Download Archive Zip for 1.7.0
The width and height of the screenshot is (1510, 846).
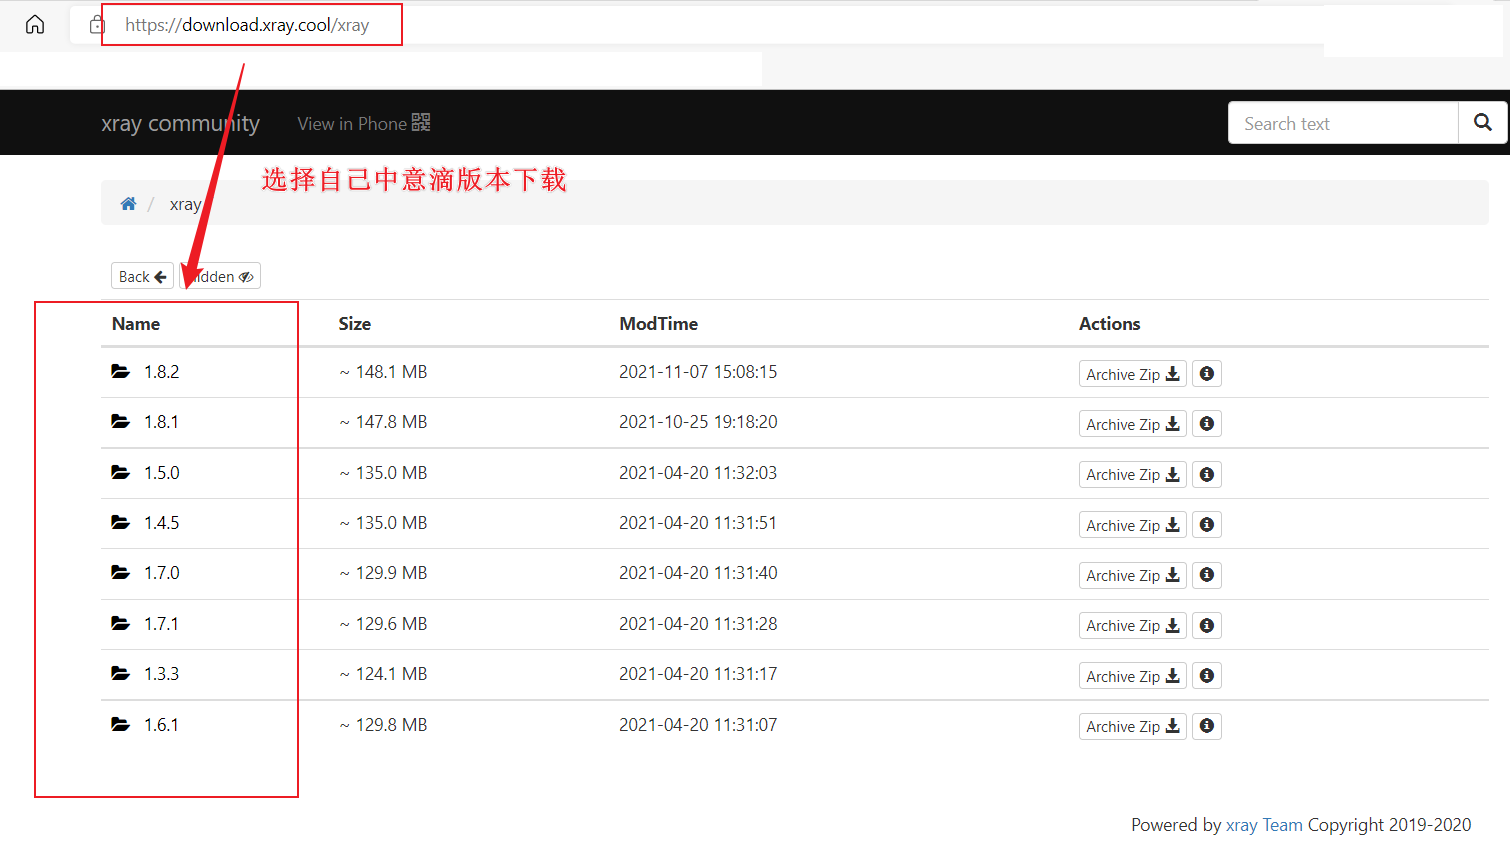coord(1132,575)
